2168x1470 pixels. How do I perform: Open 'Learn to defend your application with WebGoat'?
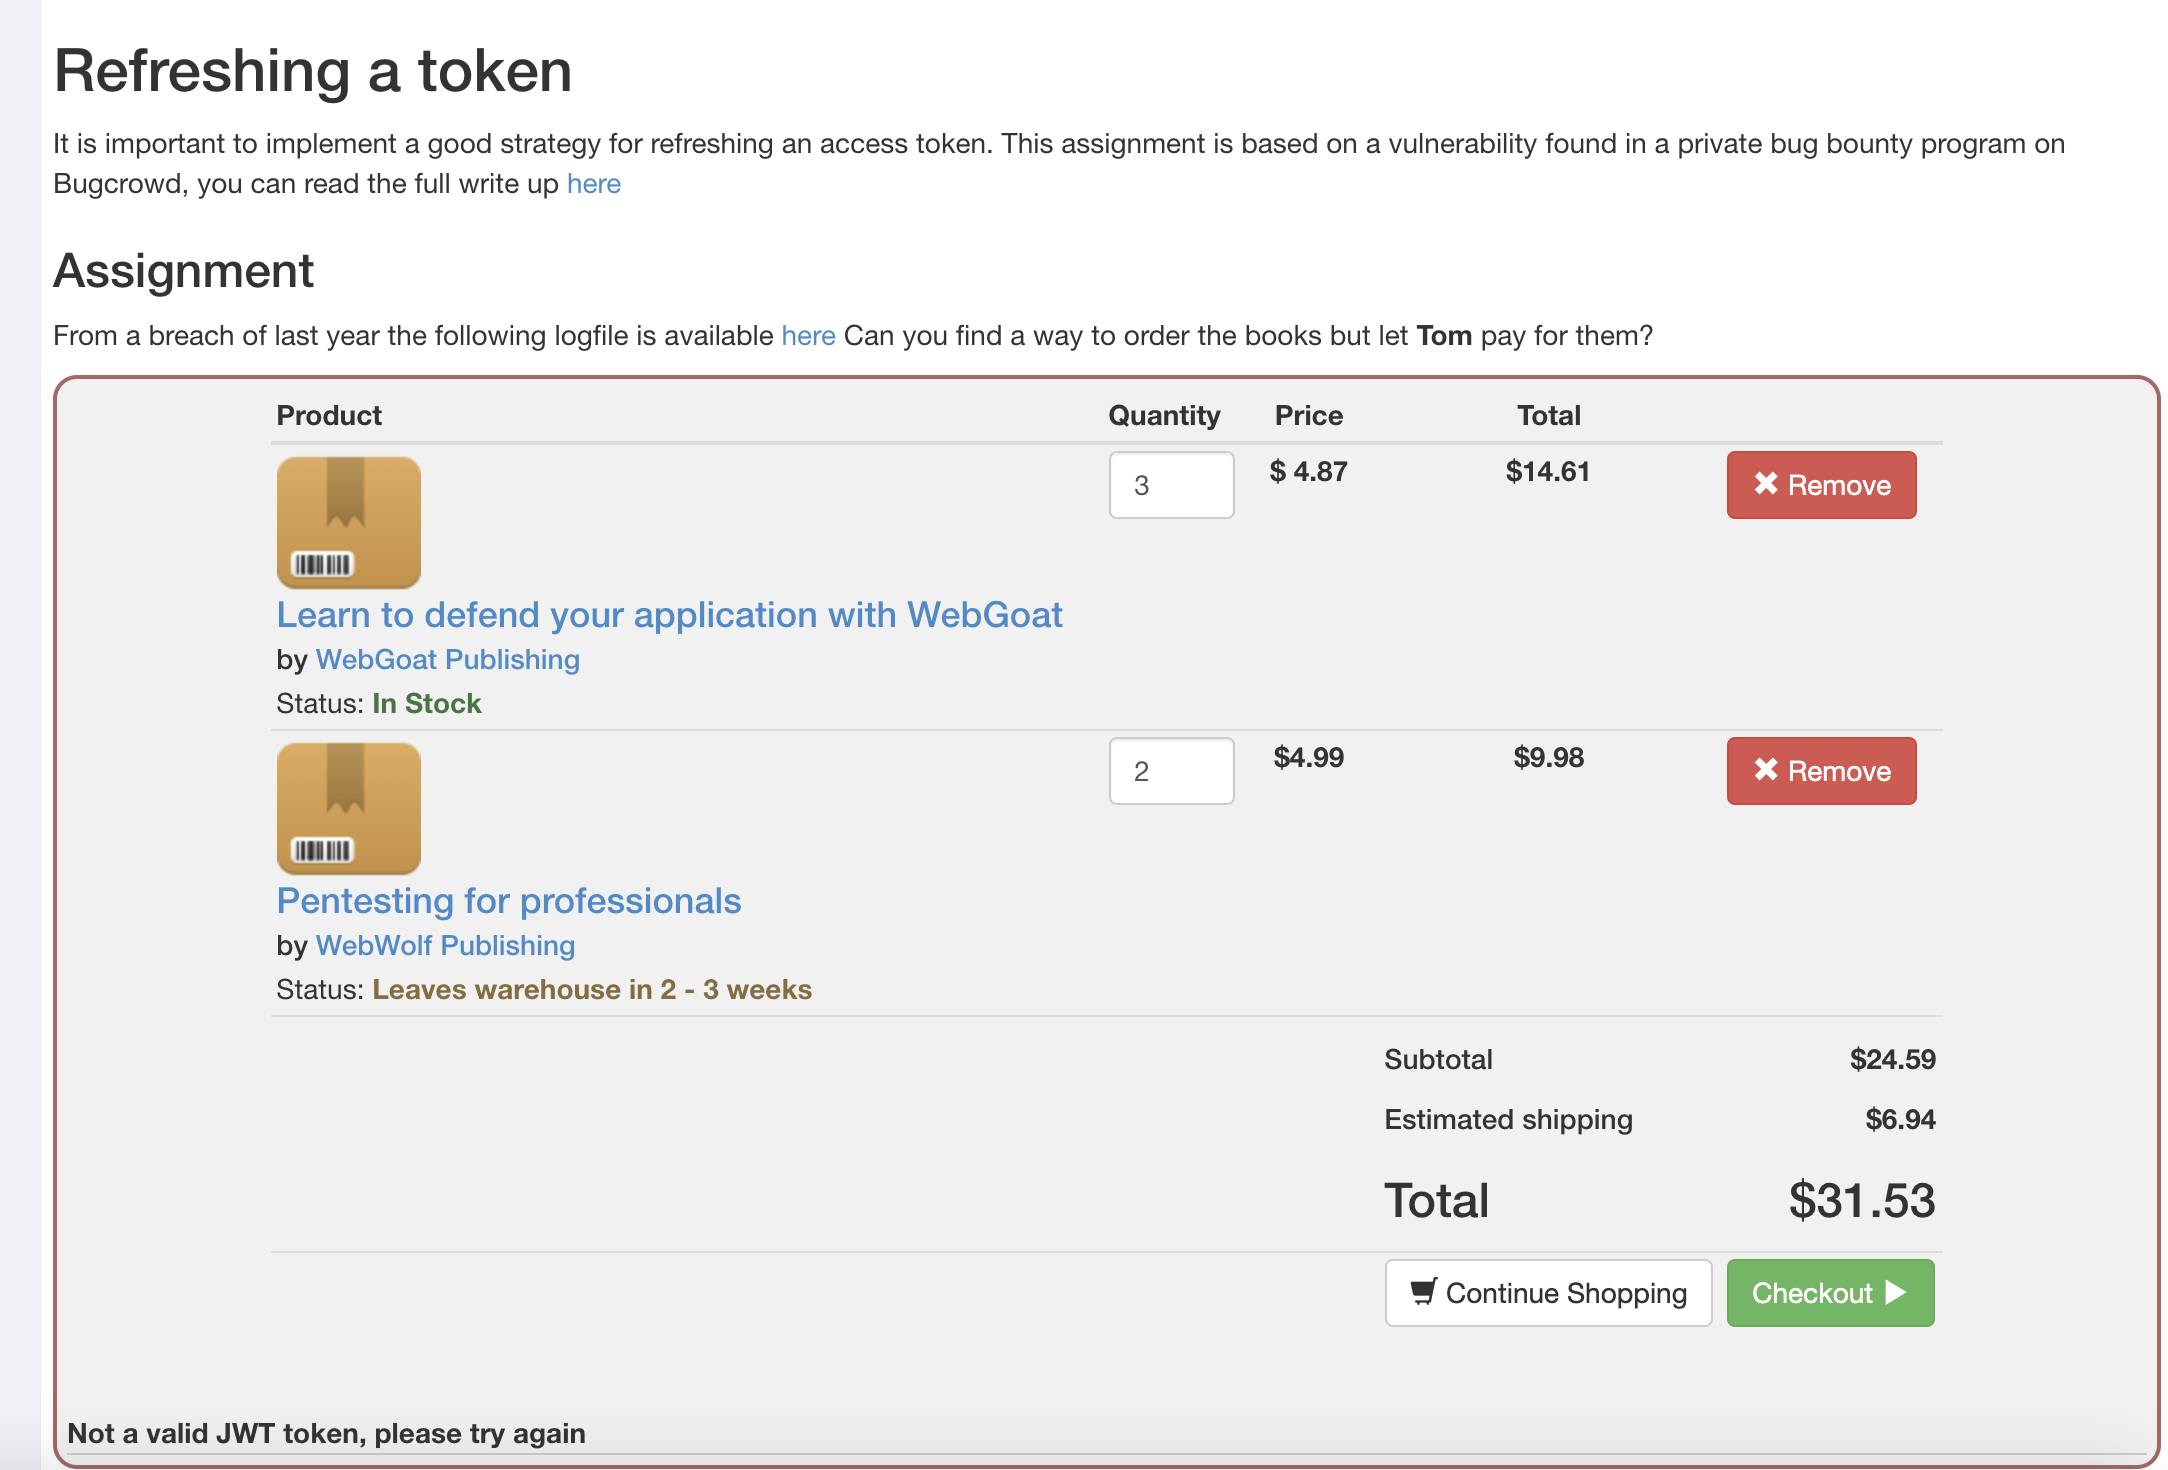669,615
